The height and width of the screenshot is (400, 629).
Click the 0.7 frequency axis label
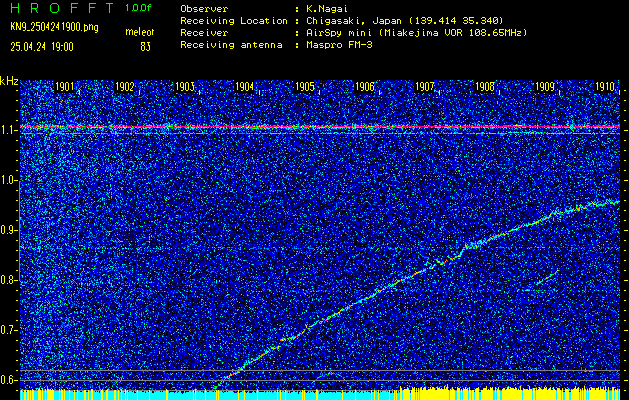click(x=7, y=330)
